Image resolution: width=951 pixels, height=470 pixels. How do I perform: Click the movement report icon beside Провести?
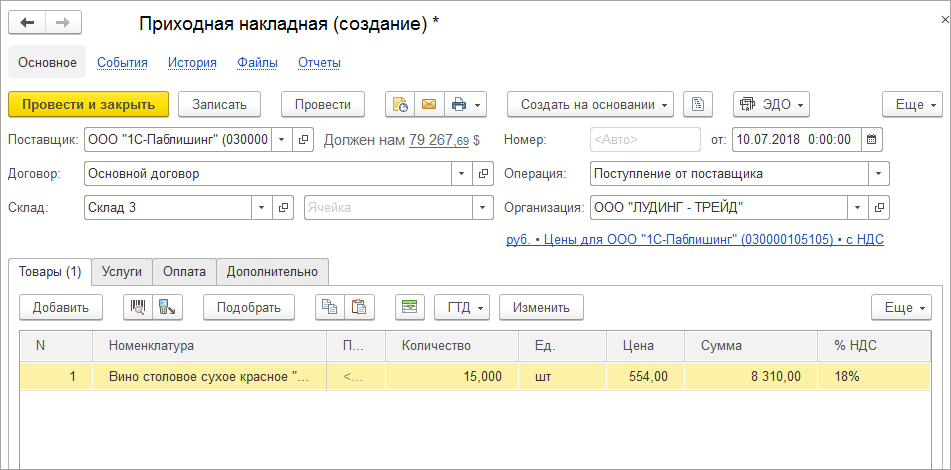coord(400,104)
